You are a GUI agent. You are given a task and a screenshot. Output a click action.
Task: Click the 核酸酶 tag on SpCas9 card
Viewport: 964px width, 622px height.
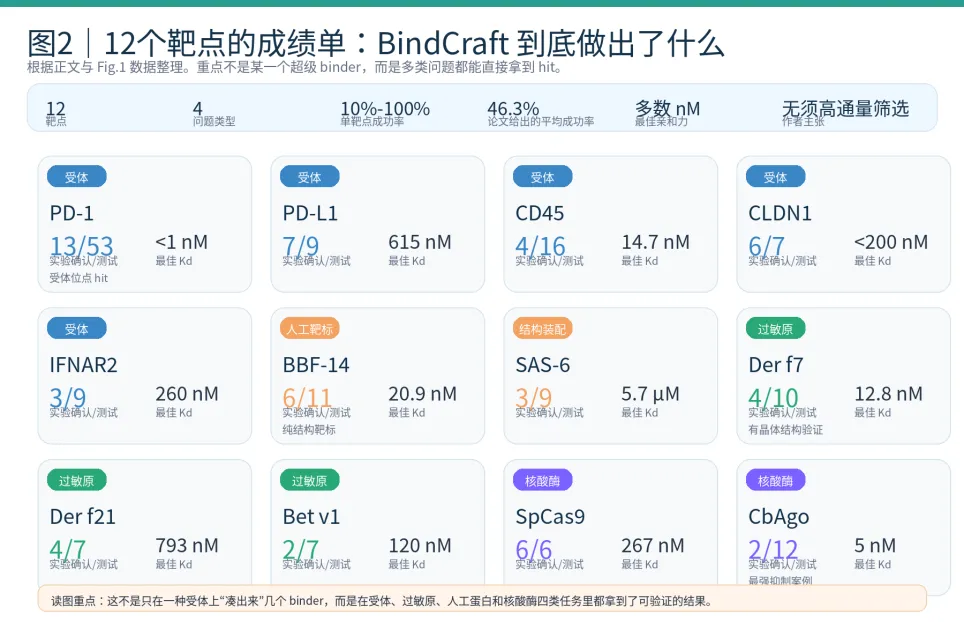coord(543,481)
